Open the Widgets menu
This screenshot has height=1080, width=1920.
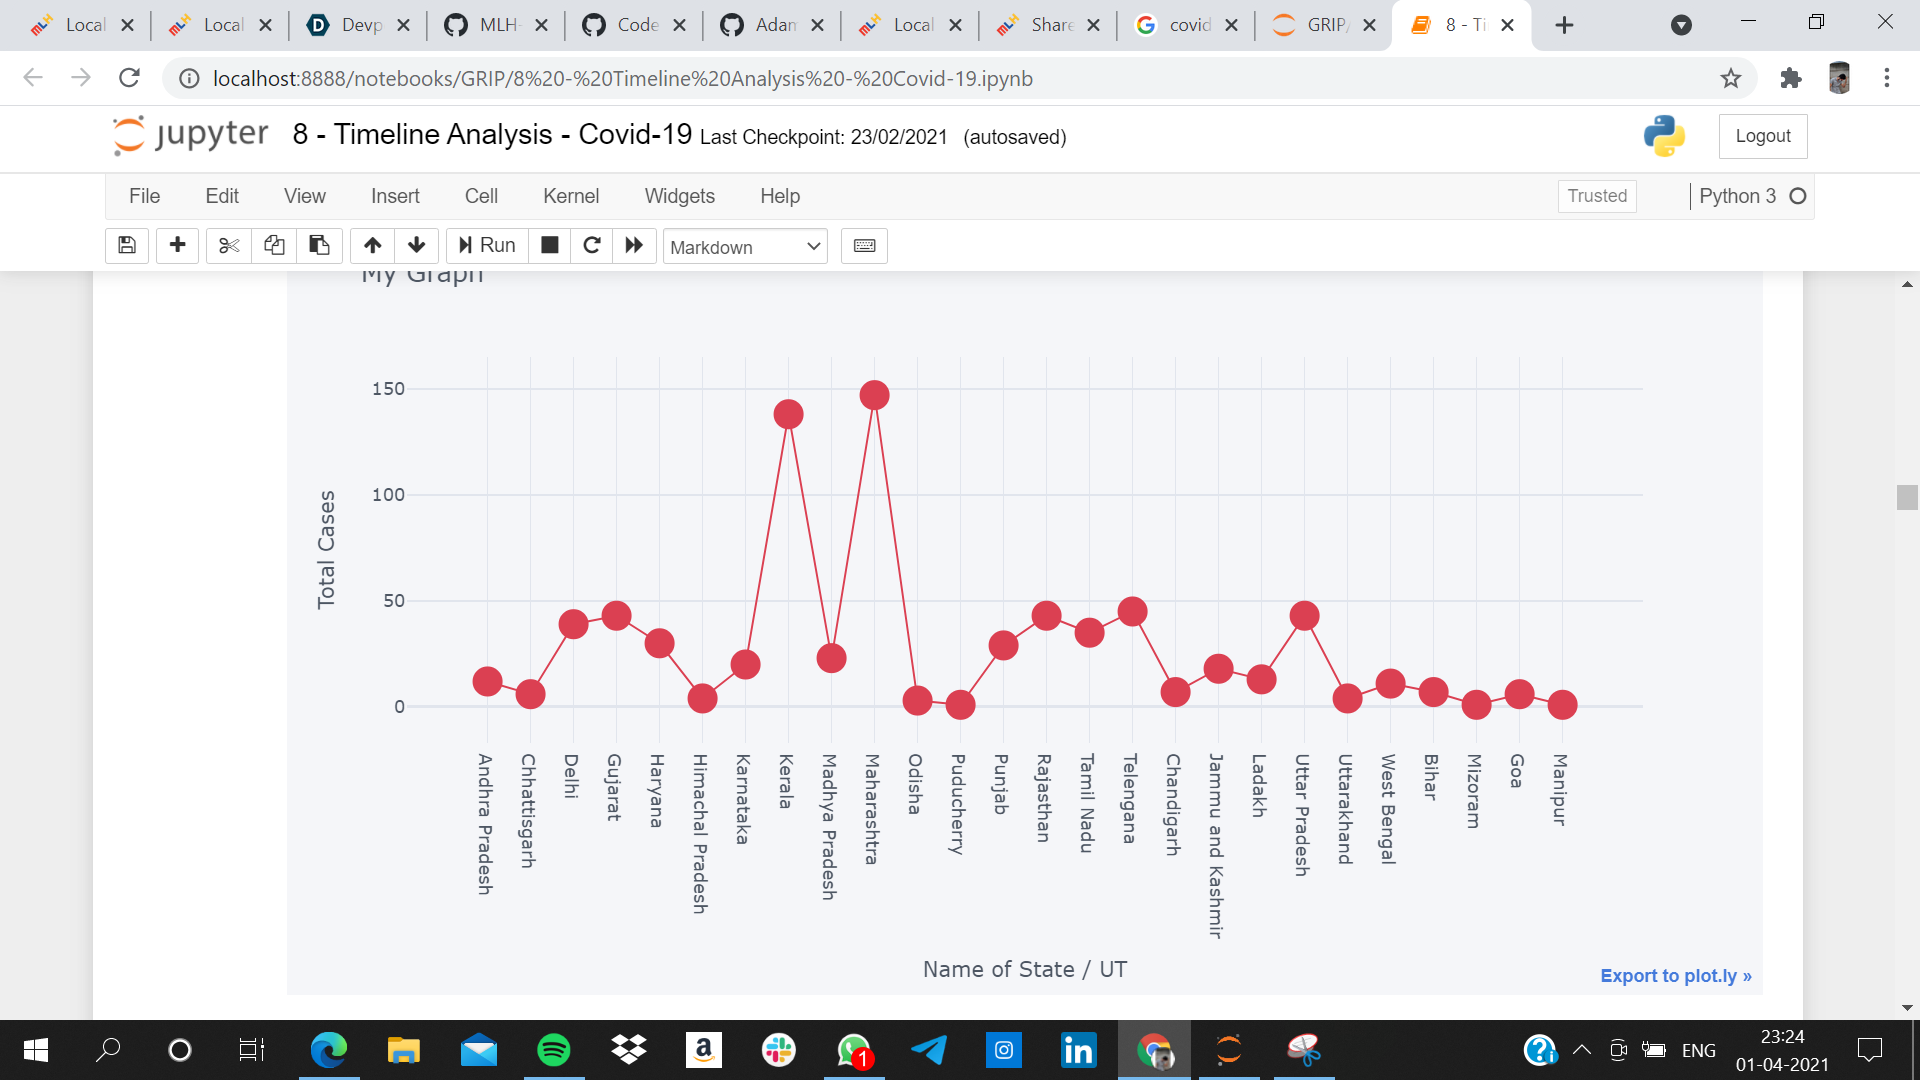(679, 196)
